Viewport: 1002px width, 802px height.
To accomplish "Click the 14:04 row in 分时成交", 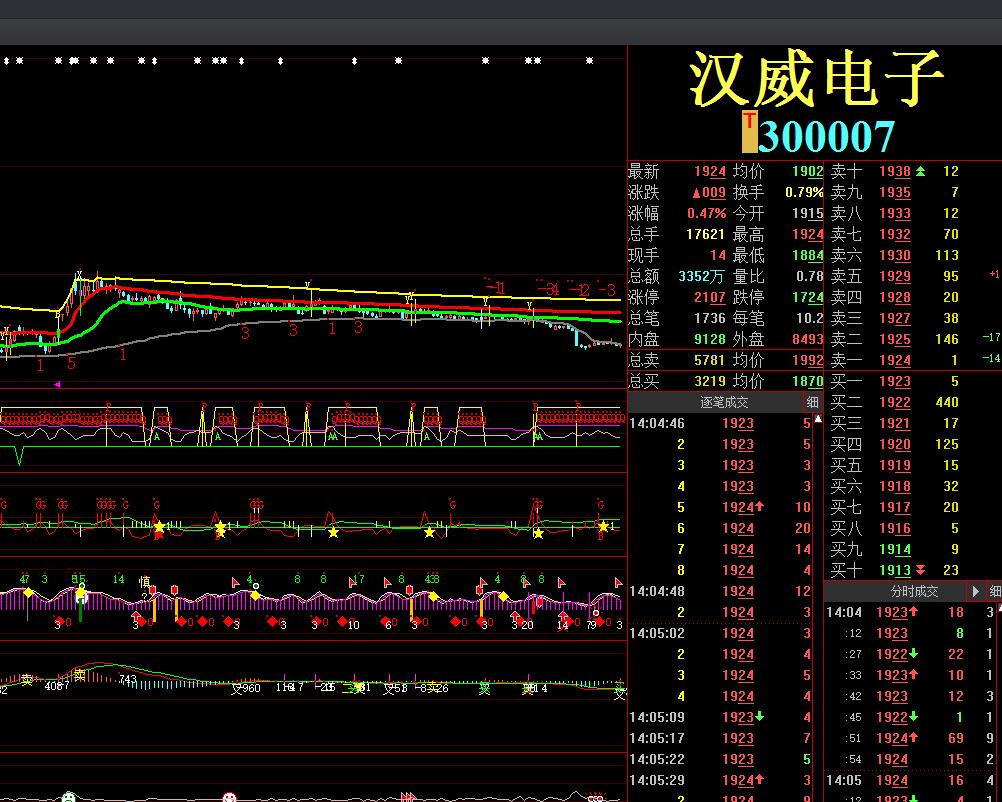I will click(911, 612).
